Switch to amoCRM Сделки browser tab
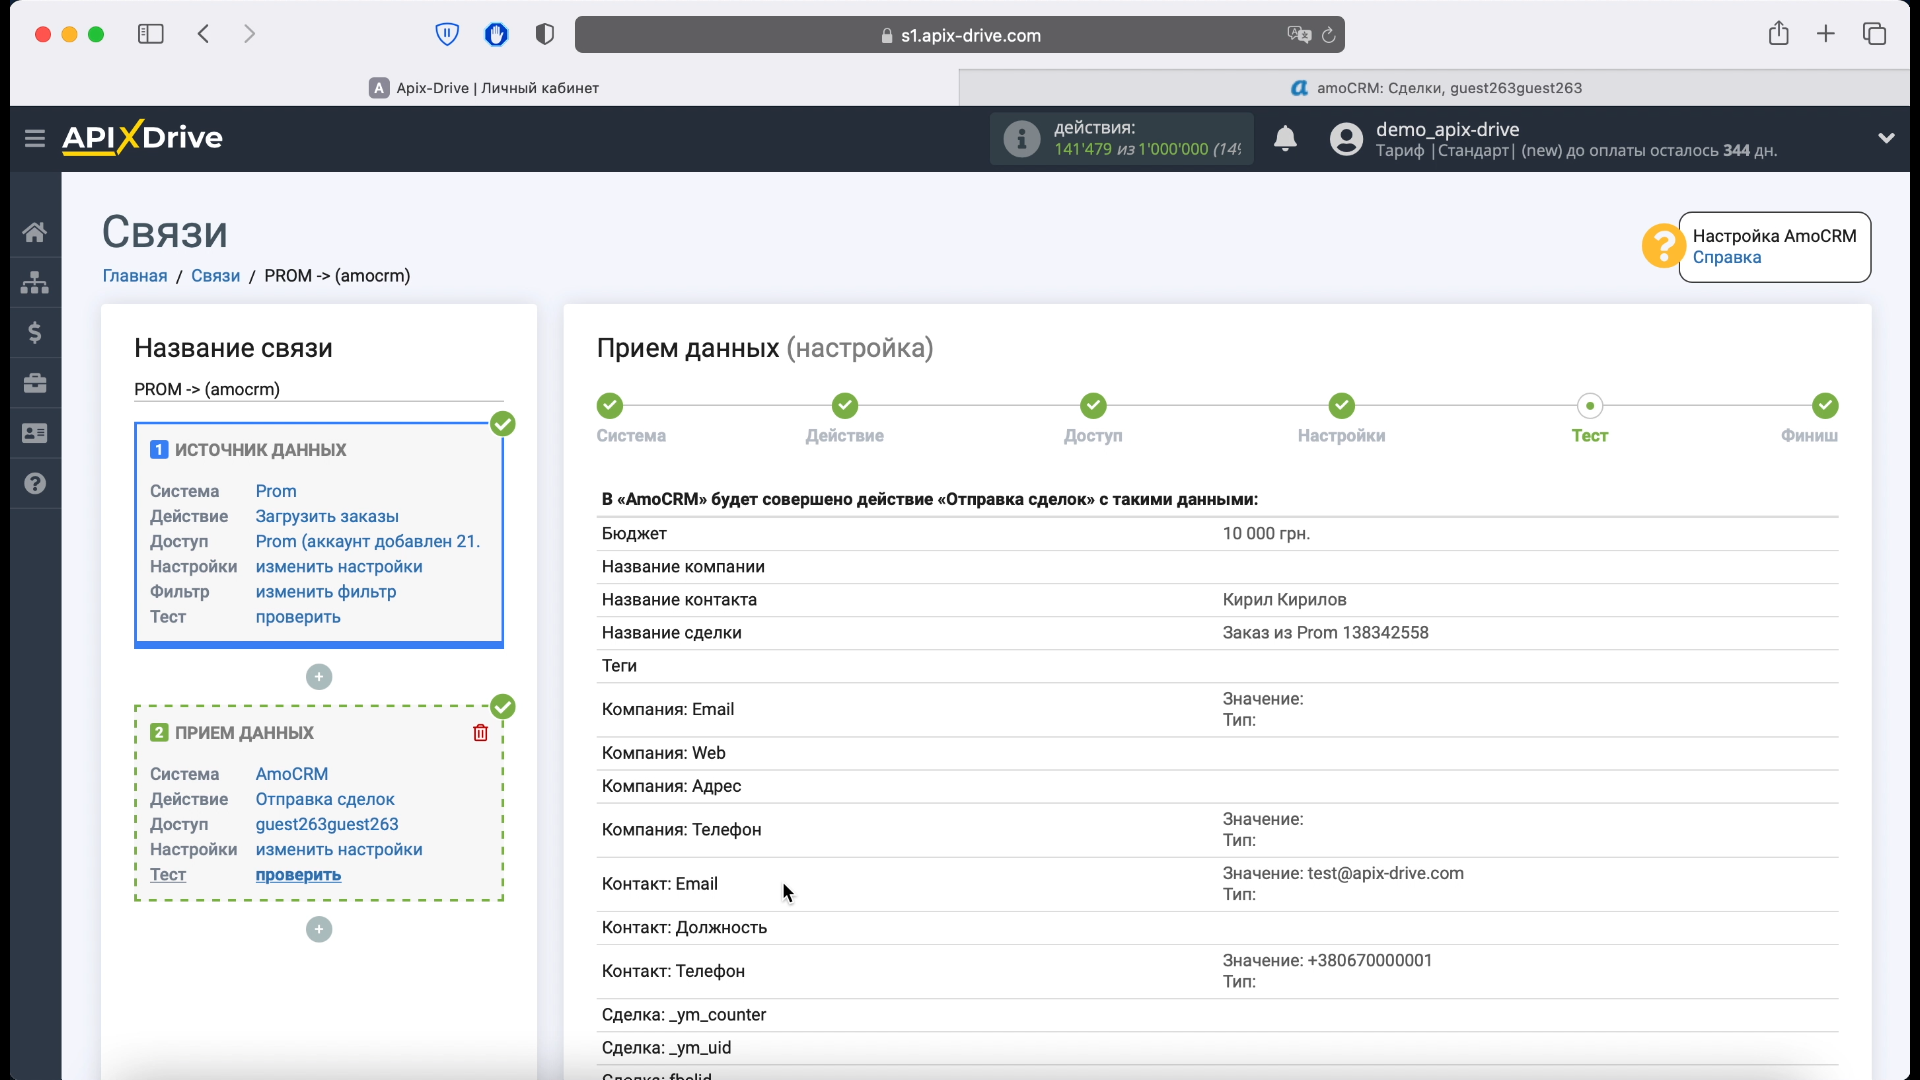1920x1080 pixels. pos(1435,88)
